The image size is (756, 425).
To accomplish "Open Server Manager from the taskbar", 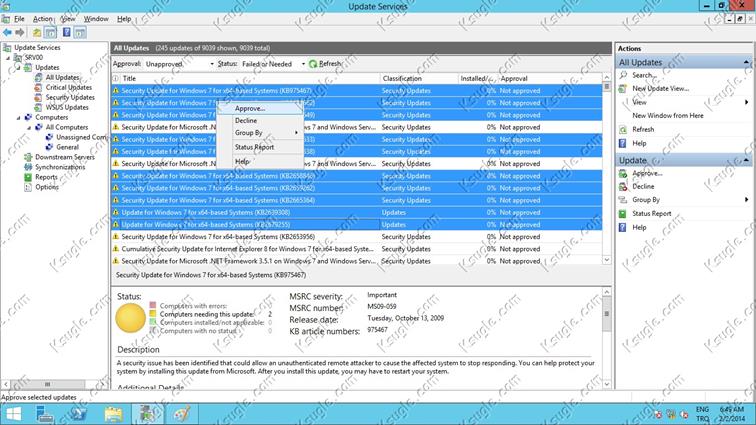I will click(x=45, y=414).
